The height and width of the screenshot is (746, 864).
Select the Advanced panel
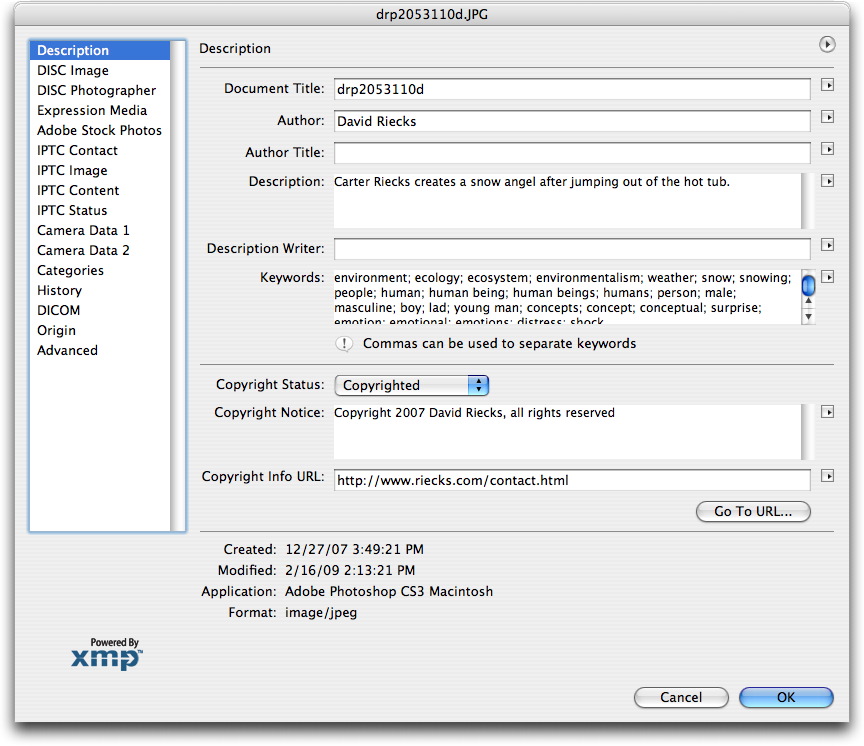[x=100, y=350]
